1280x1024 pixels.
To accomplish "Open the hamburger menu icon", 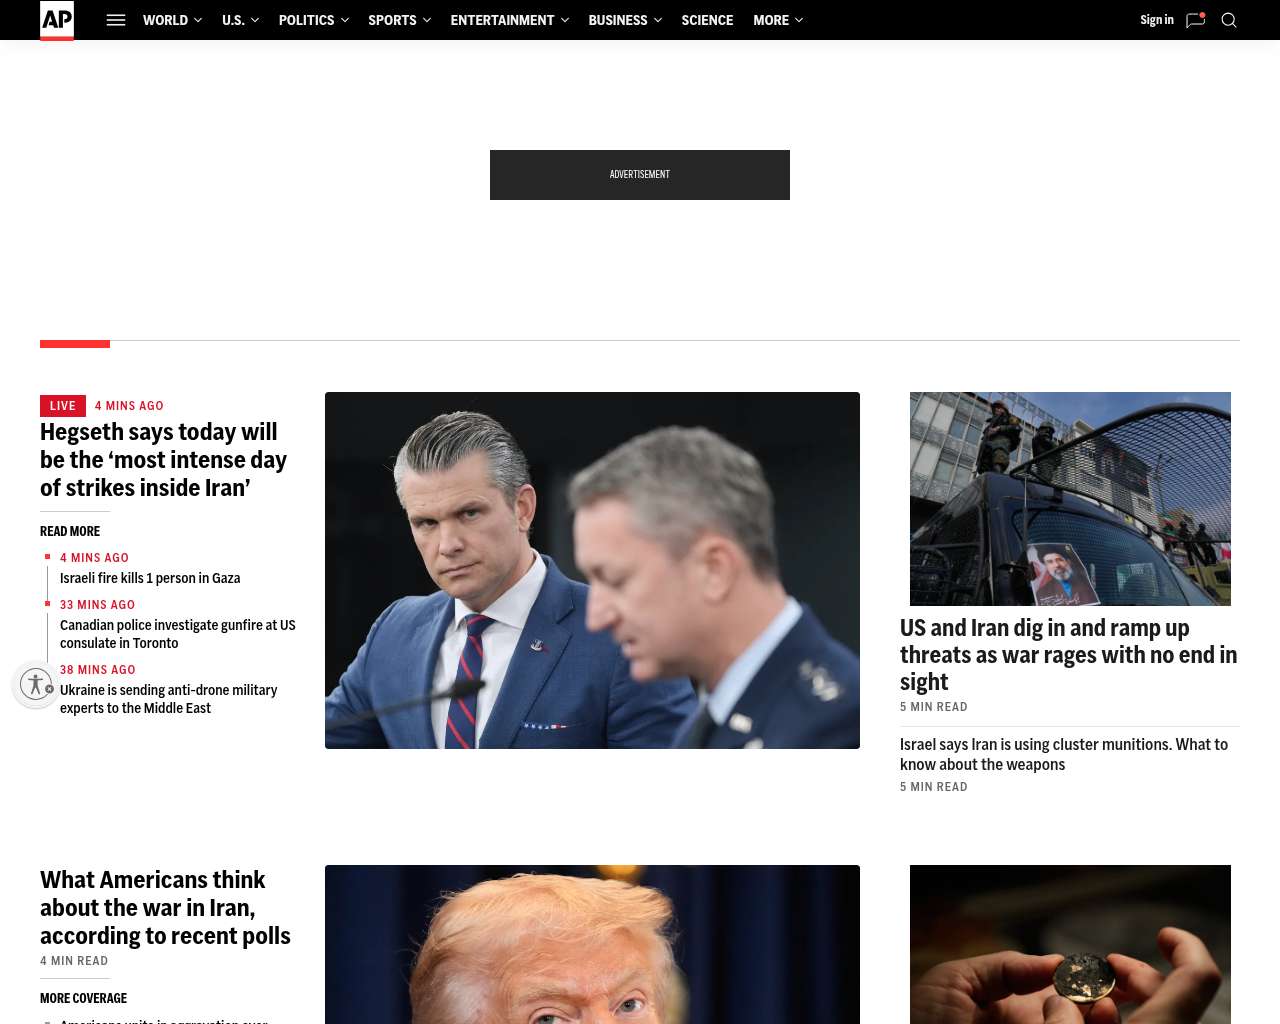I will click(116, 20).
